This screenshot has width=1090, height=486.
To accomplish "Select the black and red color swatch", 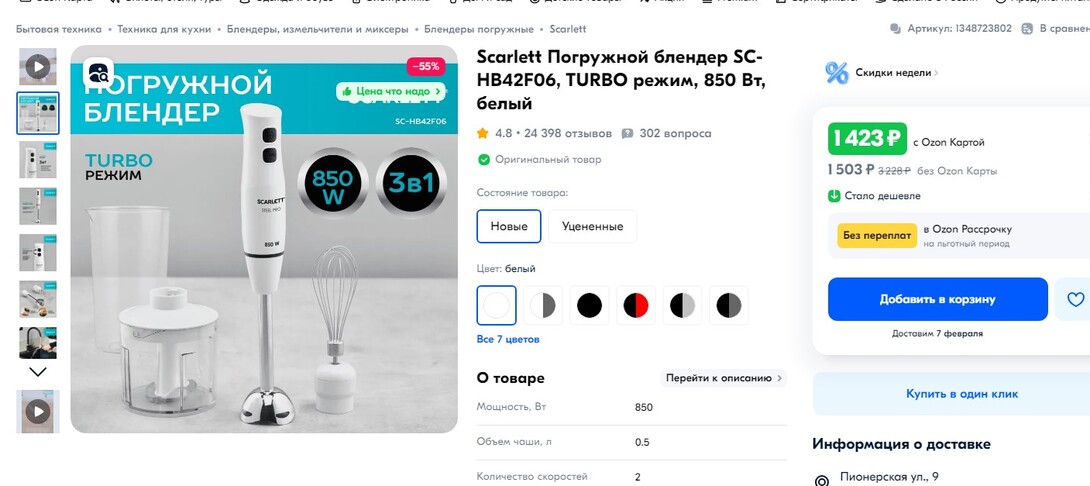I will click(636, 305).
